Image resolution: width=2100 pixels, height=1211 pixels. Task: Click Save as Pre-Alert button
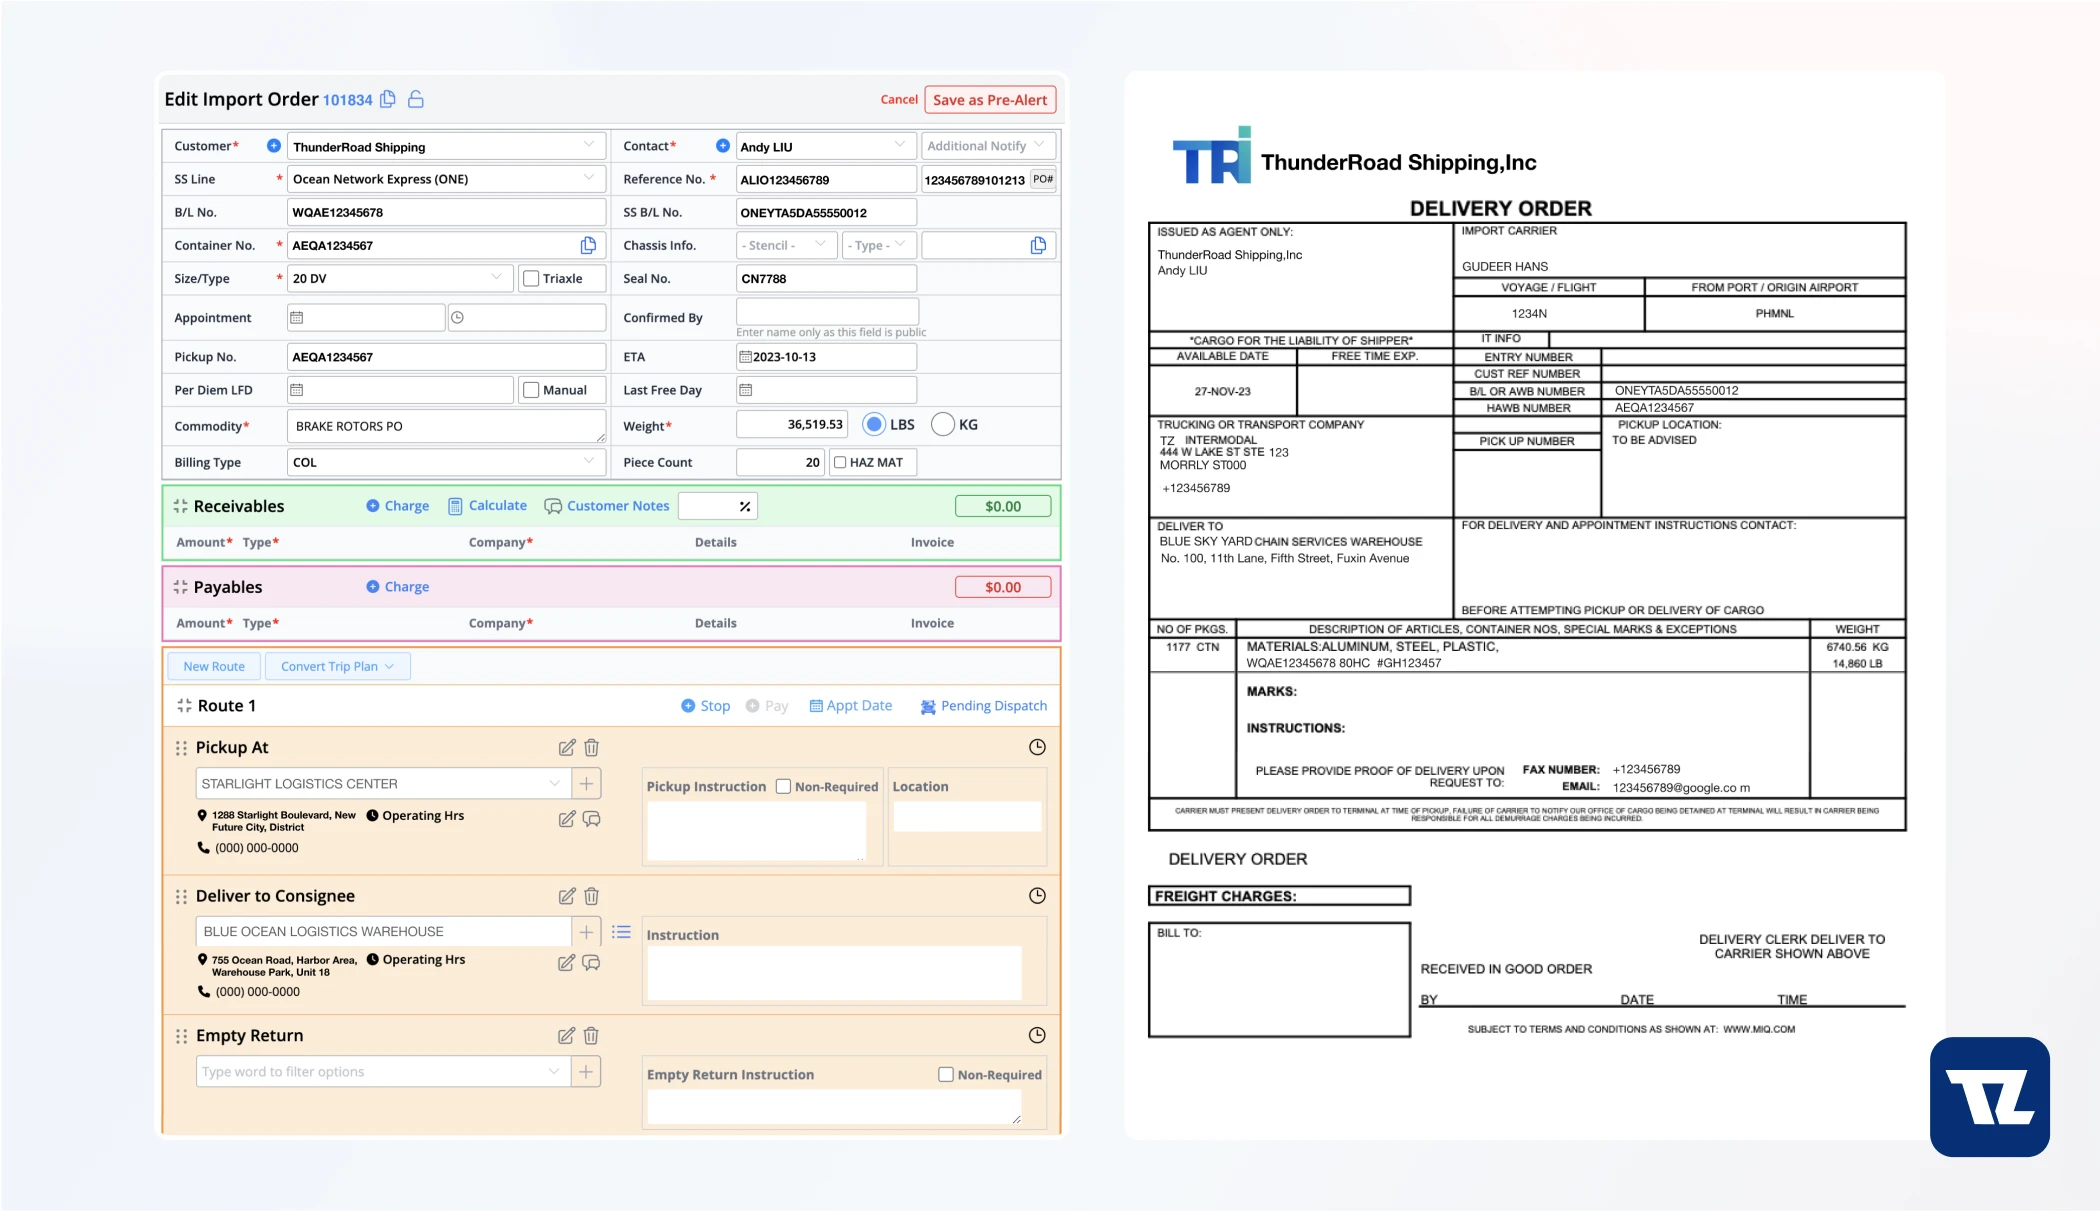[x=990, y=100]
